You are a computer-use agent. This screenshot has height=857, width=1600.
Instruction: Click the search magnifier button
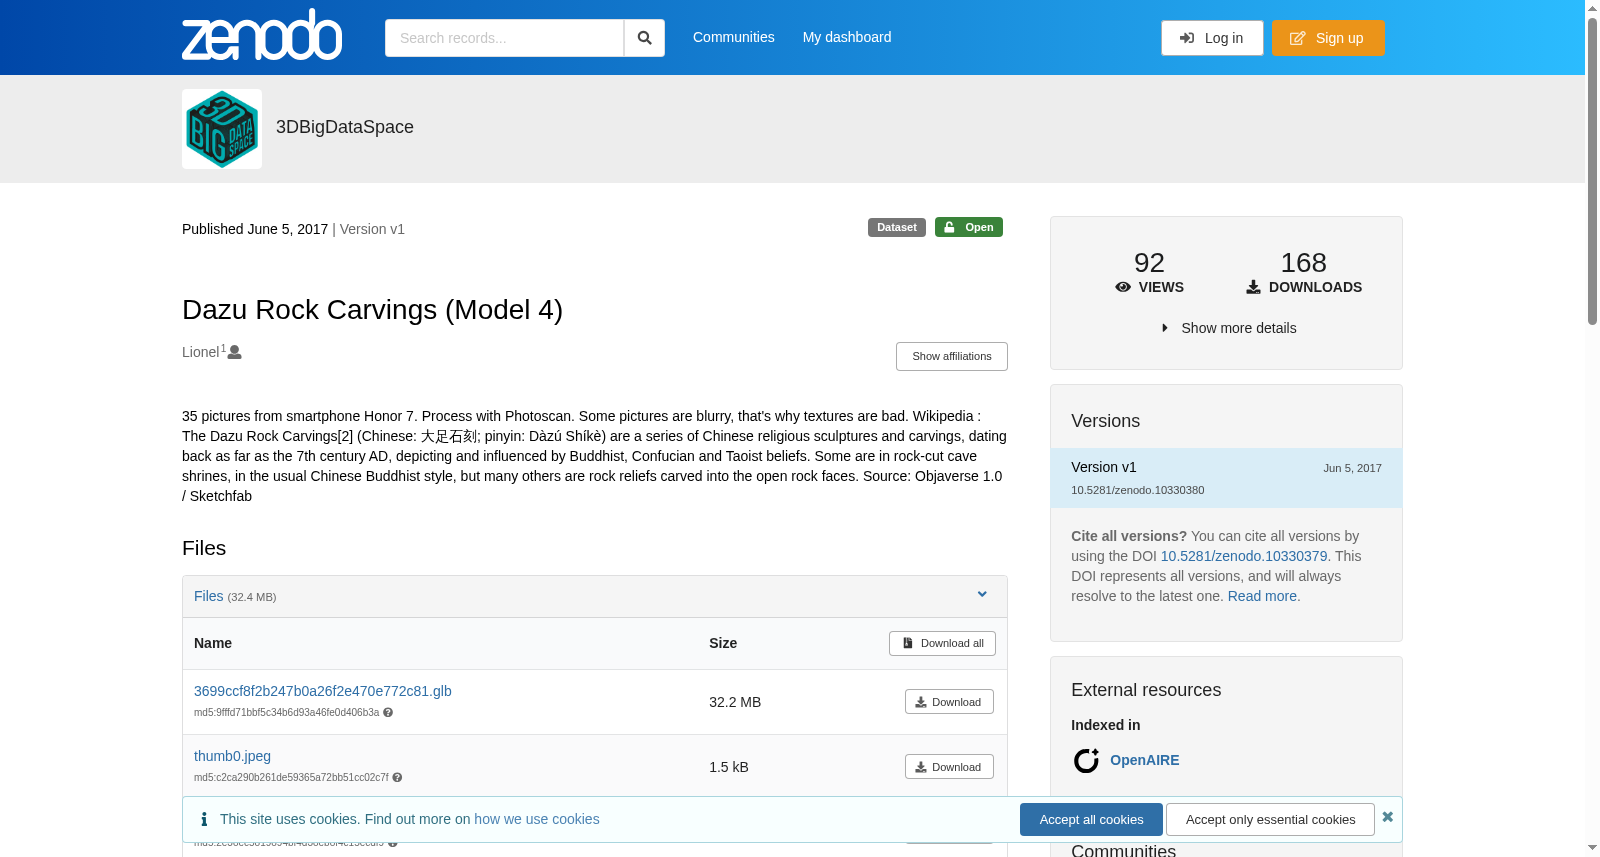point(644,38)
